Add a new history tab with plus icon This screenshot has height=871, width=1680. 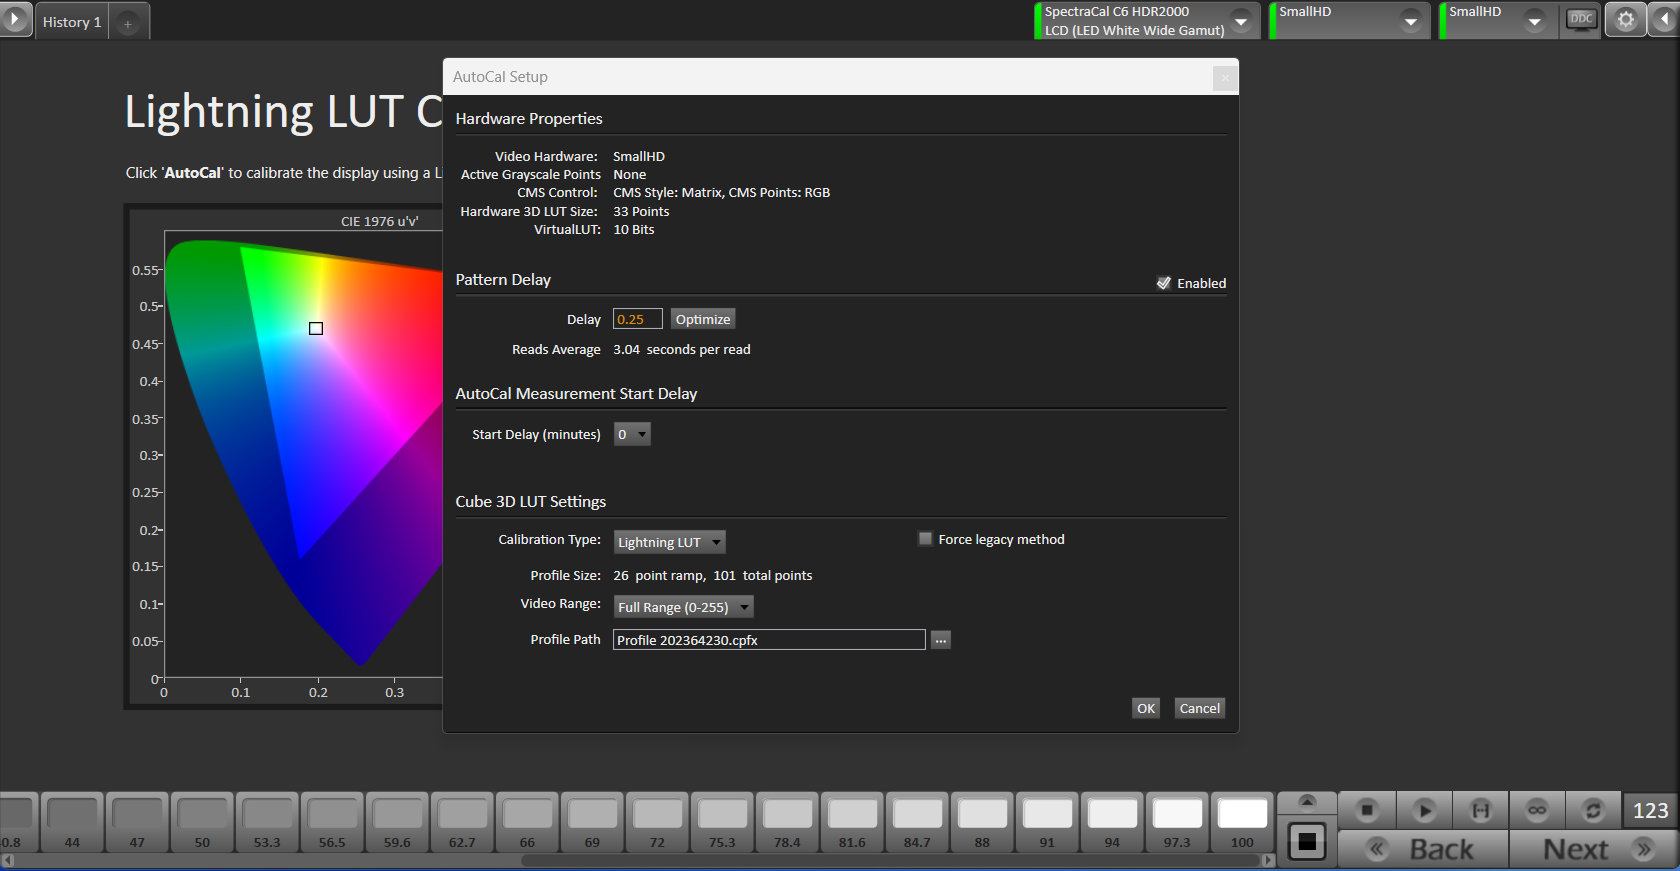coord(128,23)
